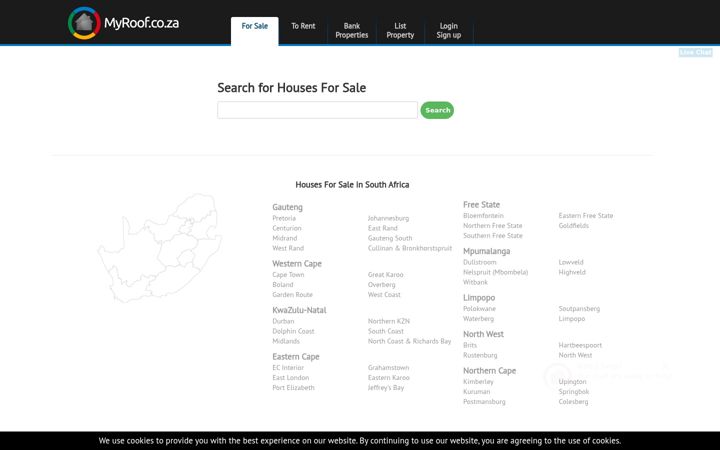Open Free State heading link
The height and width of the screenshot is (450, 720).
pyautogui.click(x=481, y=204)
